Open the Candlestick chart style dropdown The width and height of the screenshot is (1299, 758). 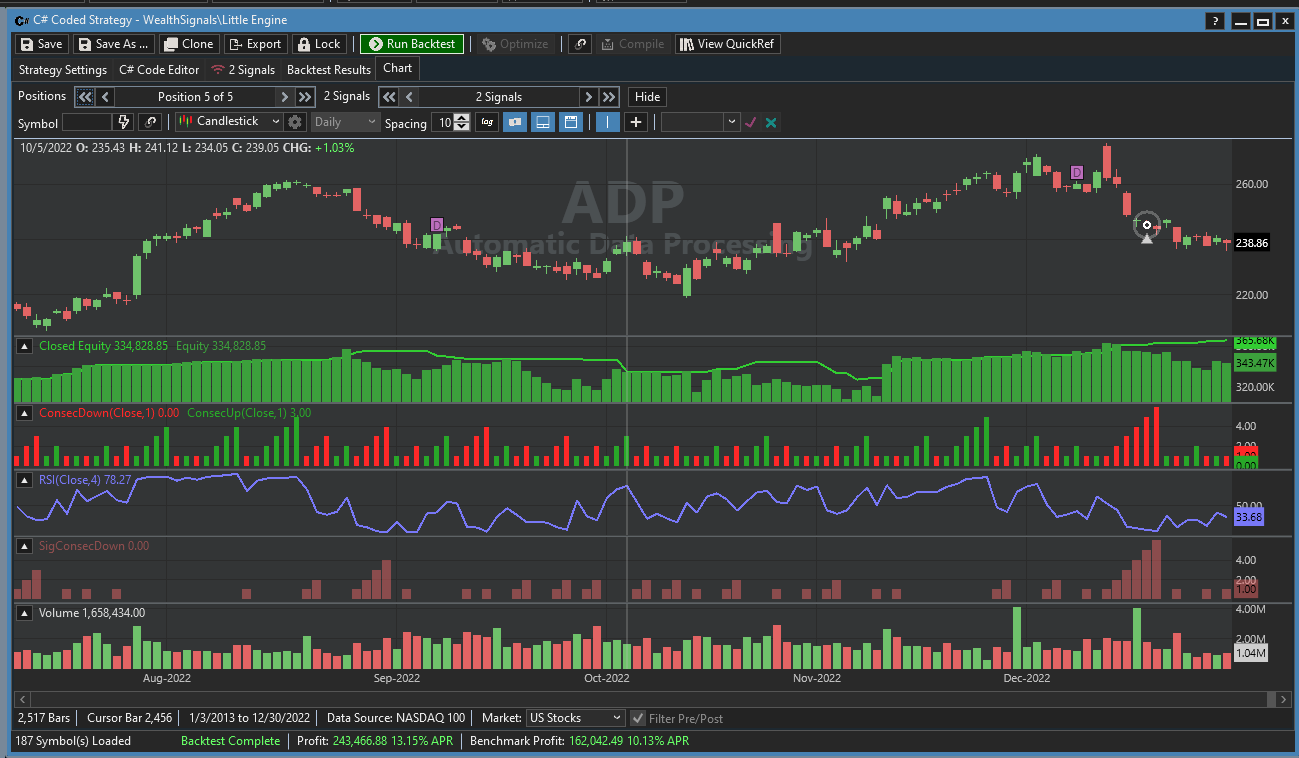coord(229,122)
